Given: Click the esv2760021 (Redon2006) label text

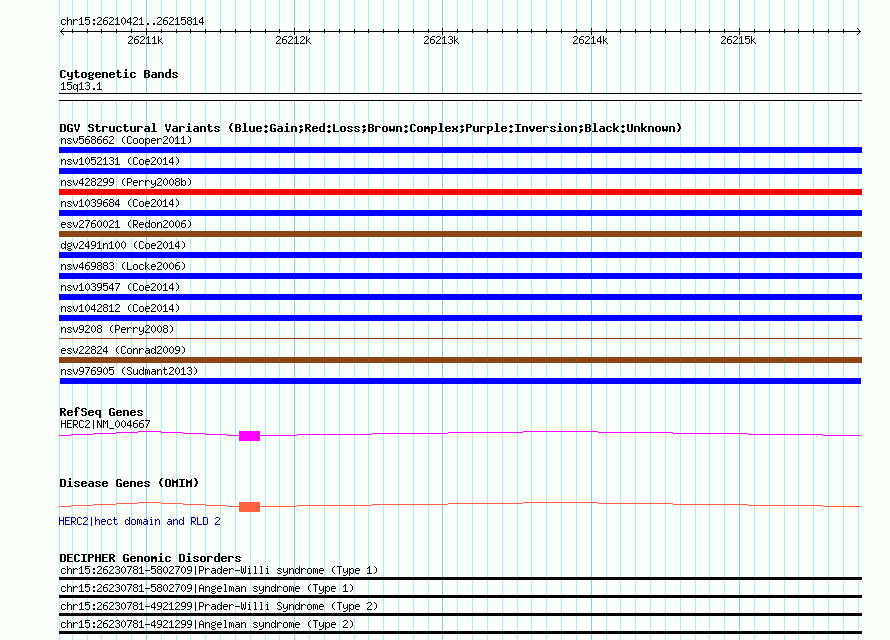Looking at the screenshot, I should (x=126, y=224).
